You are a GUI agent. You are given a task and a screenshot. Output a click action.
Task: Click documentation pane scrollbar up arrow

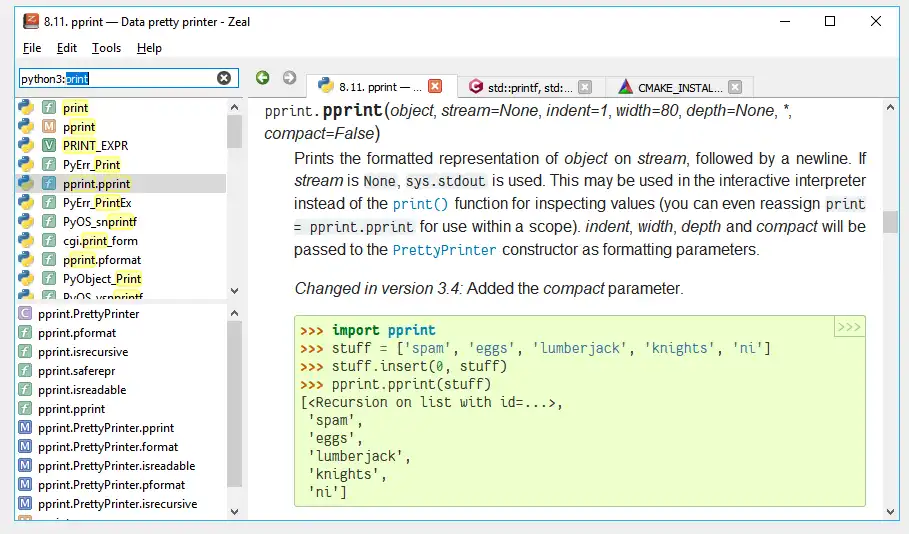tap(890, 107)
